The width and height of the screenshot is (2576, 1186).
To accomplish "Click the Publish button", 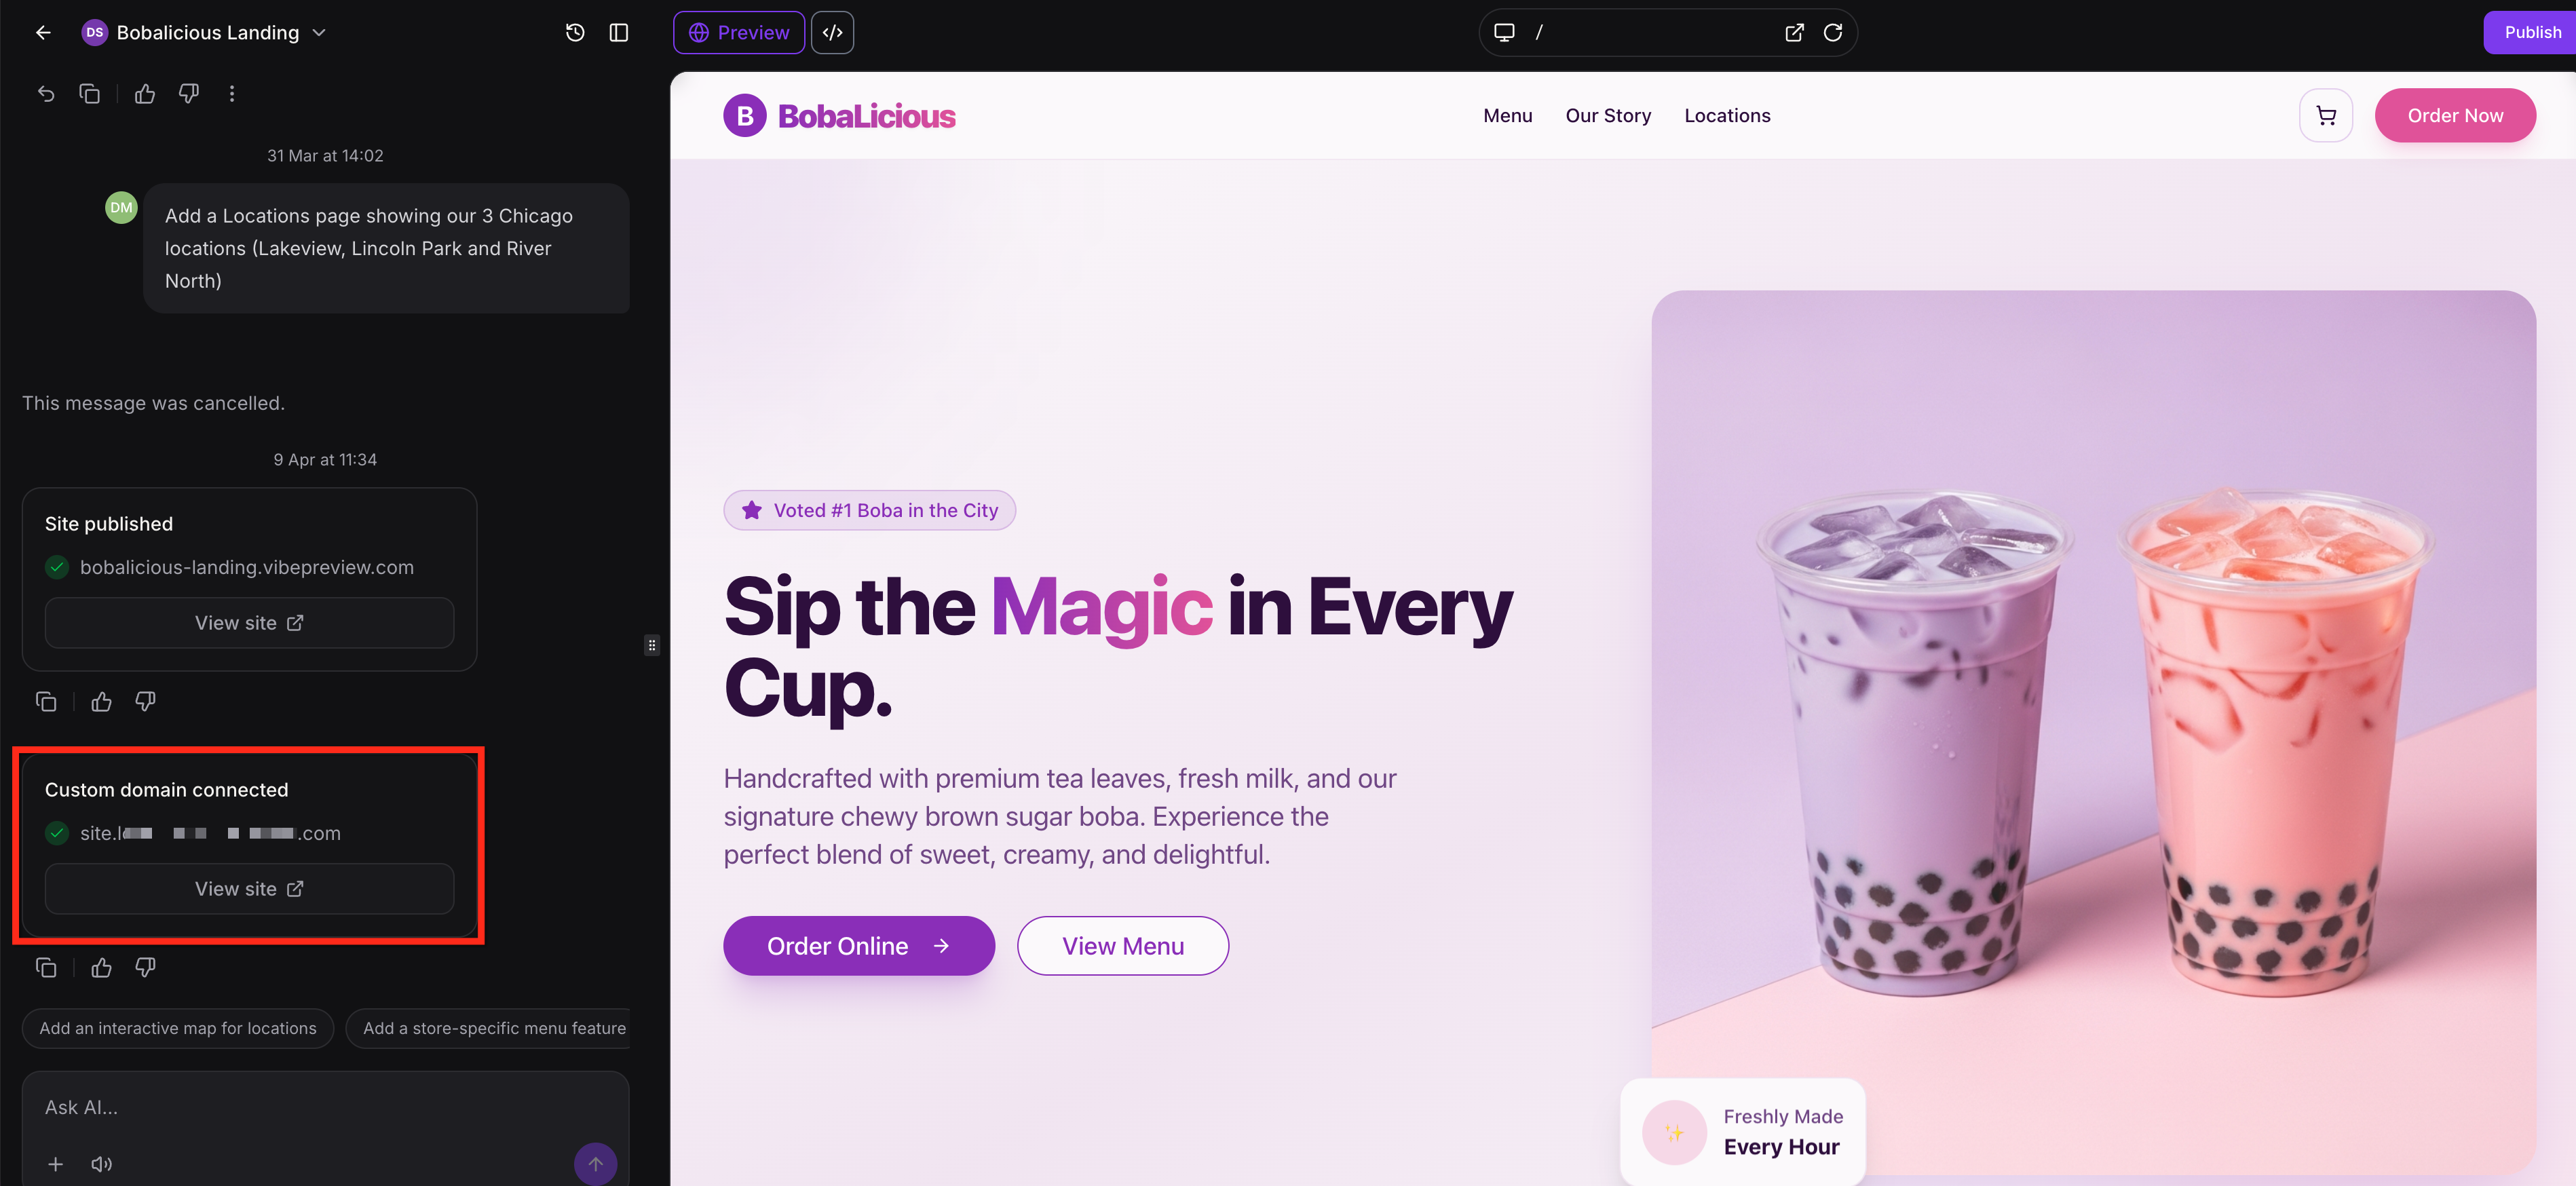I will click(x=2531, y=33).
